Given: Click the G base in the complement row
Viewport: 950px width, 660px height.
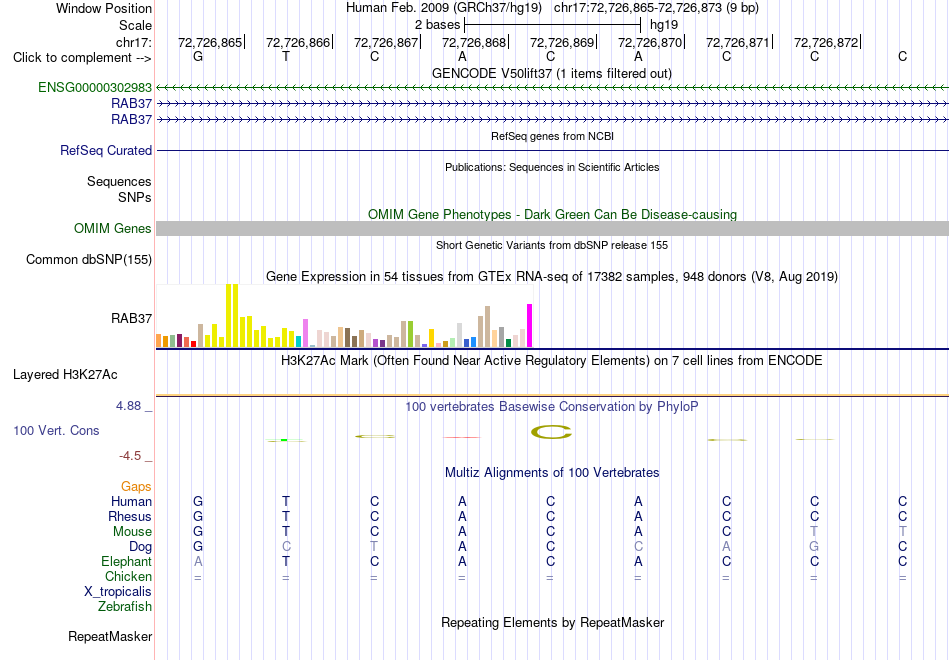Looking at the screenshot, I should [198, 57].
